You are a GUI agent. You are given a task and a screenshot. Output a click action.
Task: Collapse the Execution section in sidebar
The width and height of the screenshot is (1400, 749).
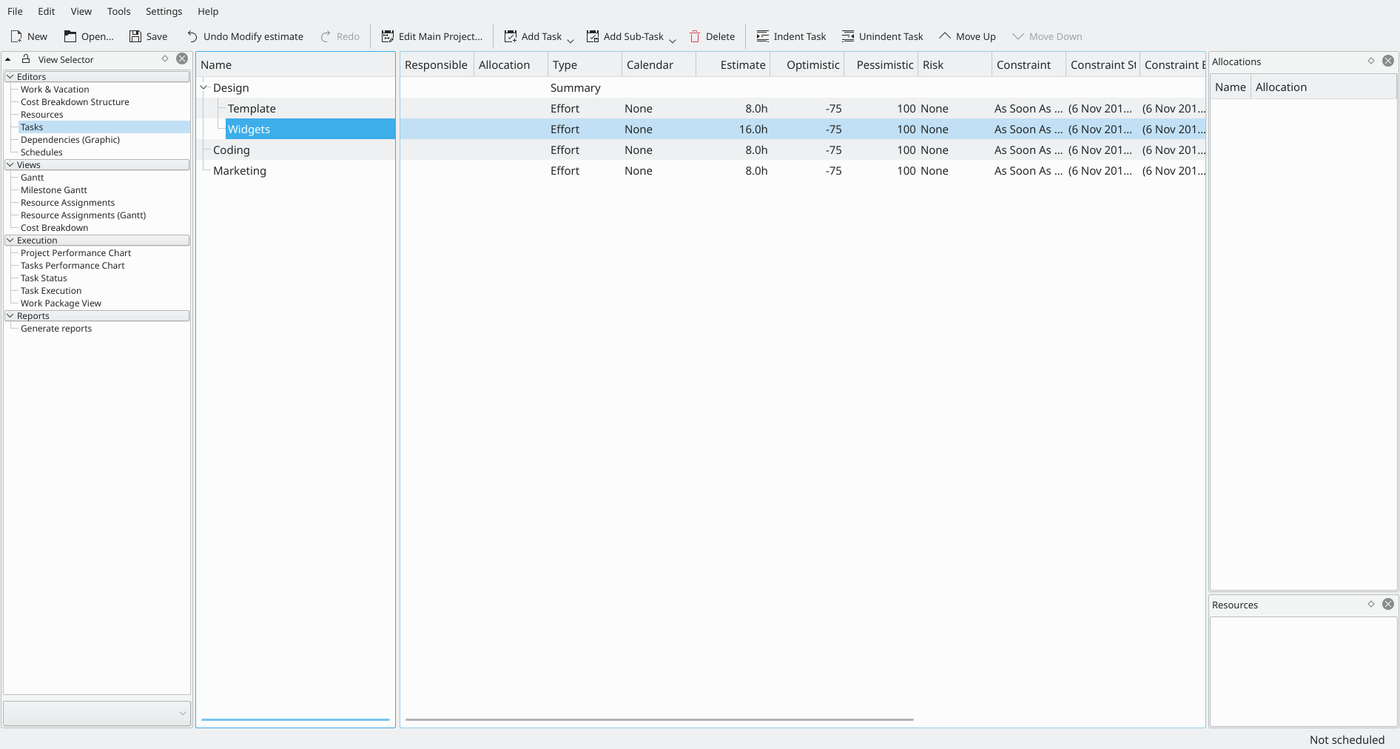[x=10, y=240]
